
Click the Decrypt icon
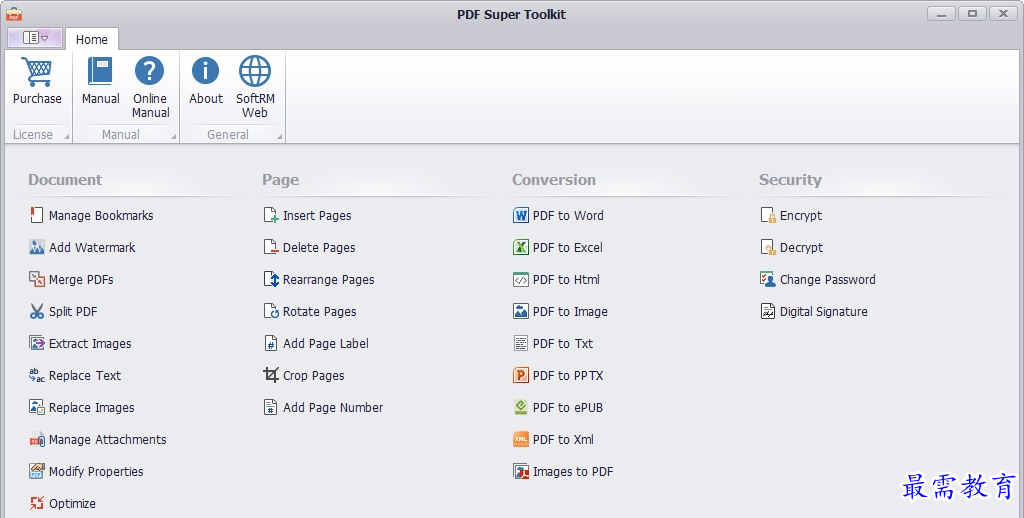[x=768, y=247]
